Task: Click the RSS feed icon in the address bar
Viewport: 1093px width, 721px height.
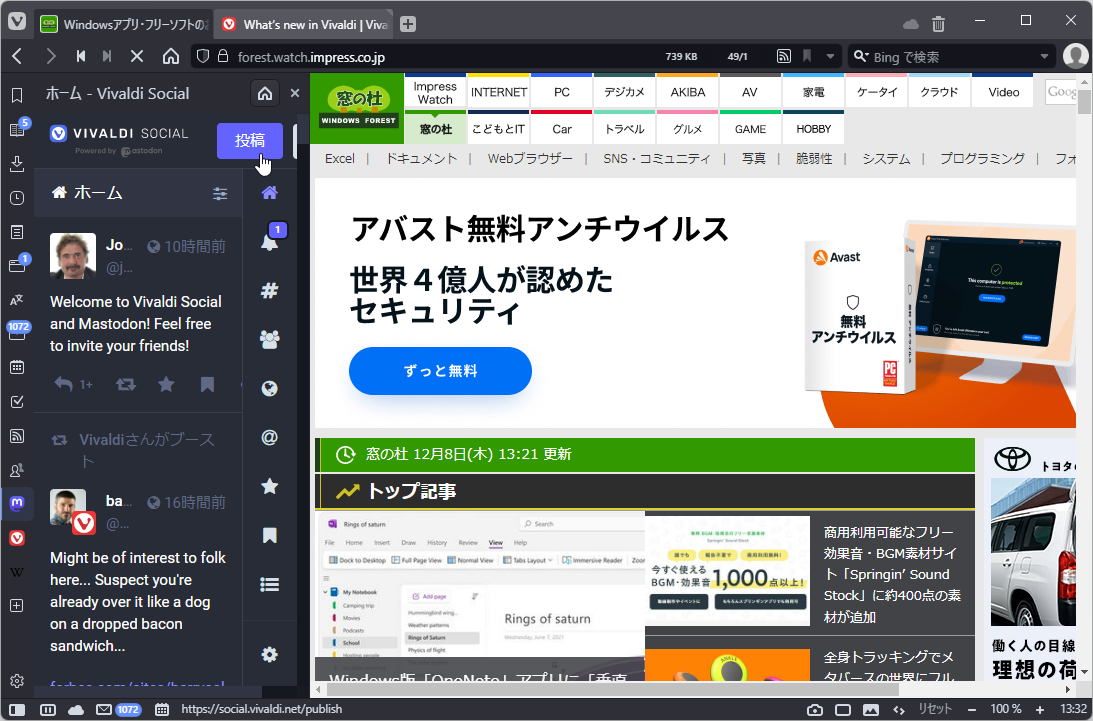Action: 784,56
